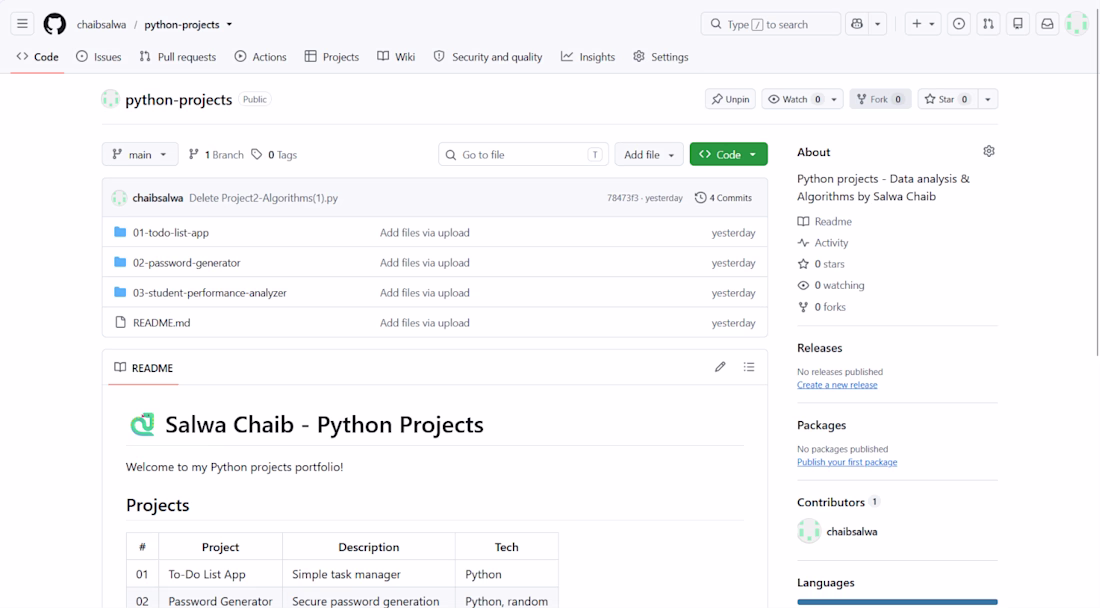Click the languages color bar
1100x608 pixels.
click(x=897, y=602)
